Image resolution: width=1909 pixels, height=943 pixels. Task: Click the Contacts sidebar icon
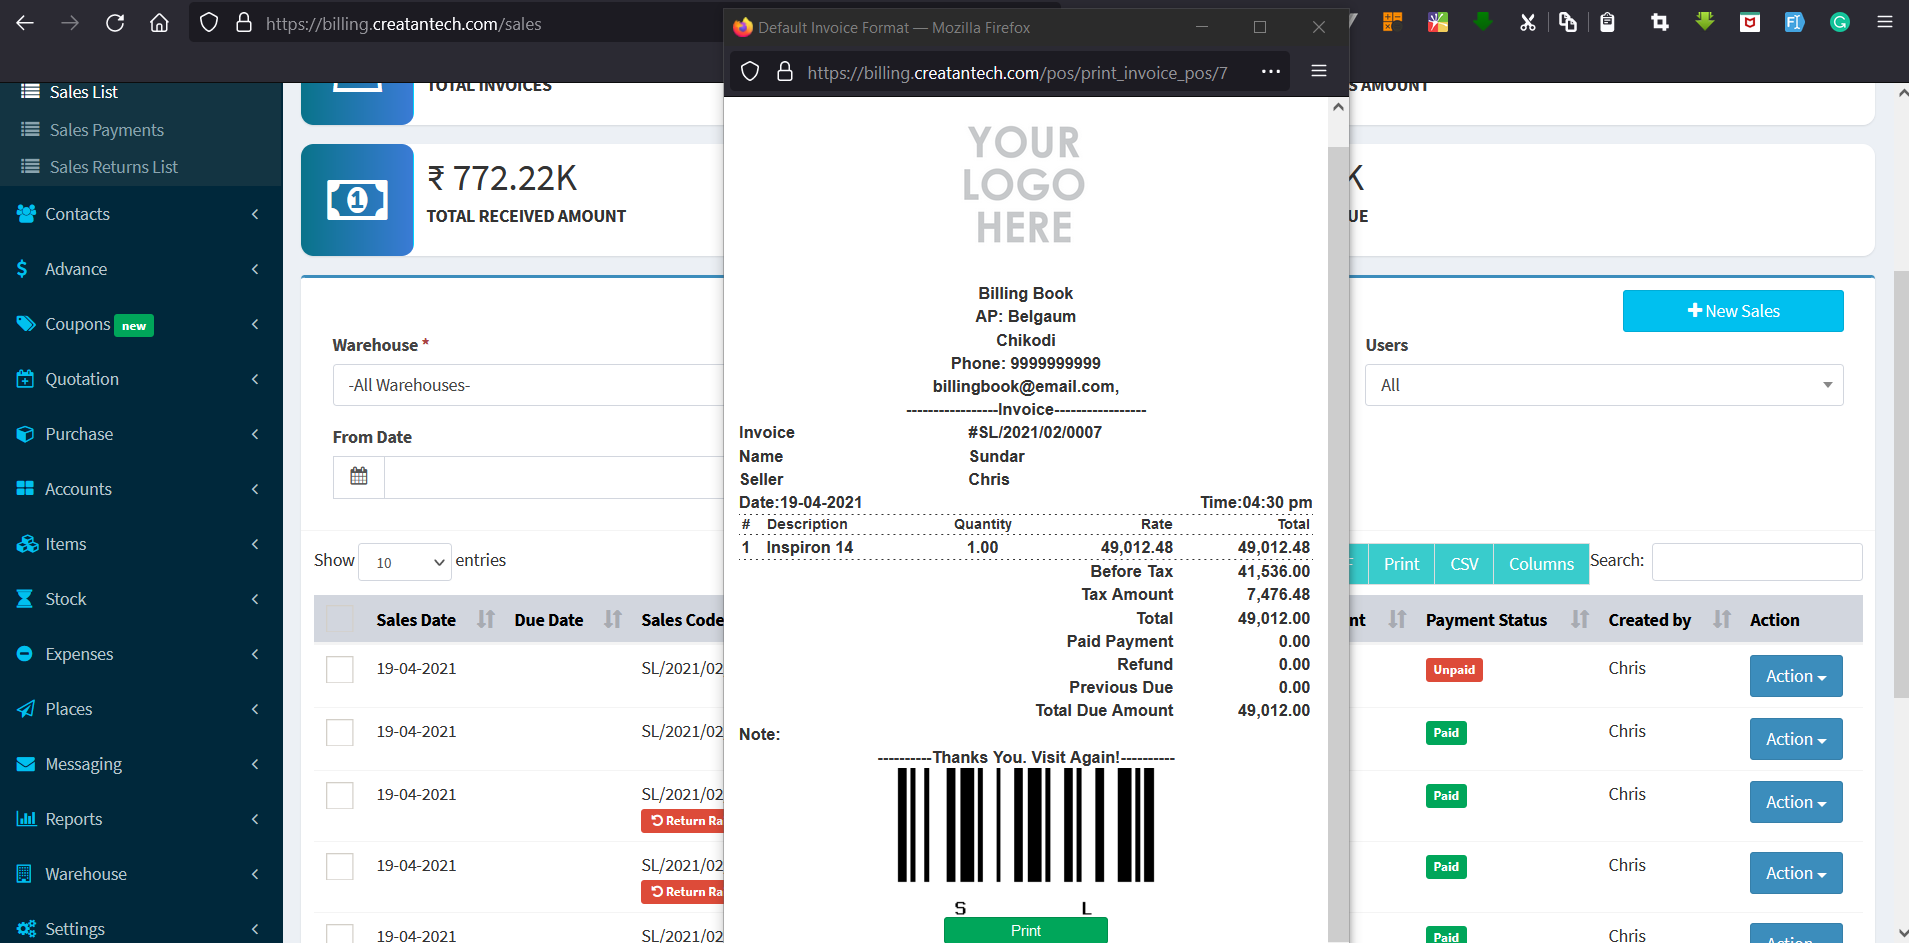26,214
